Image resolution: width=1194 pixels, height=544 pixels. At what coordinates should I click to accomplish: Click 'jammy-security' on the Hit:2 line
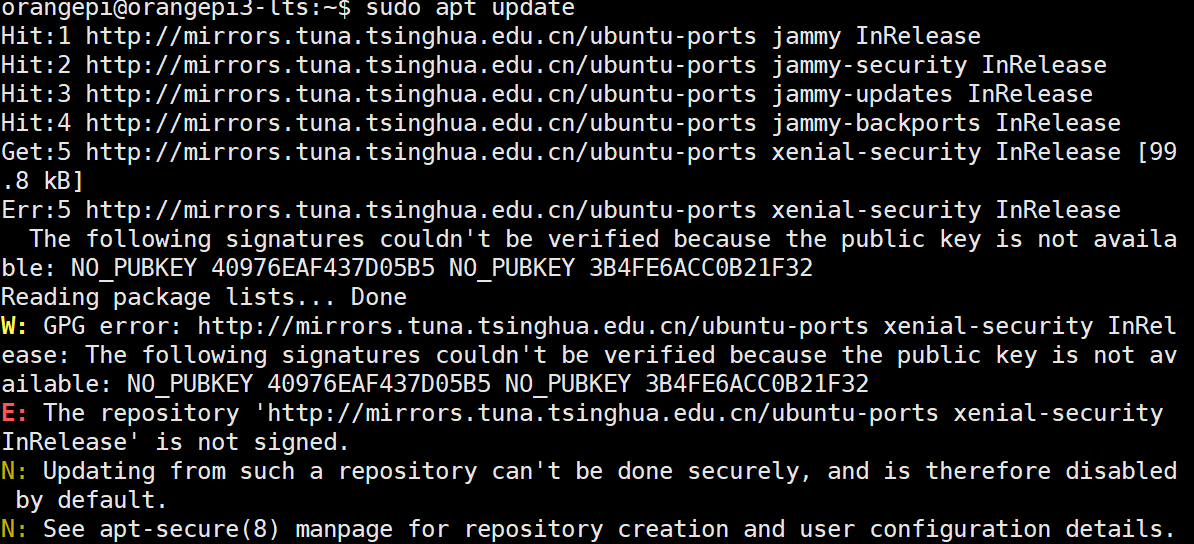pyautogui.click(x=870, y=66)
